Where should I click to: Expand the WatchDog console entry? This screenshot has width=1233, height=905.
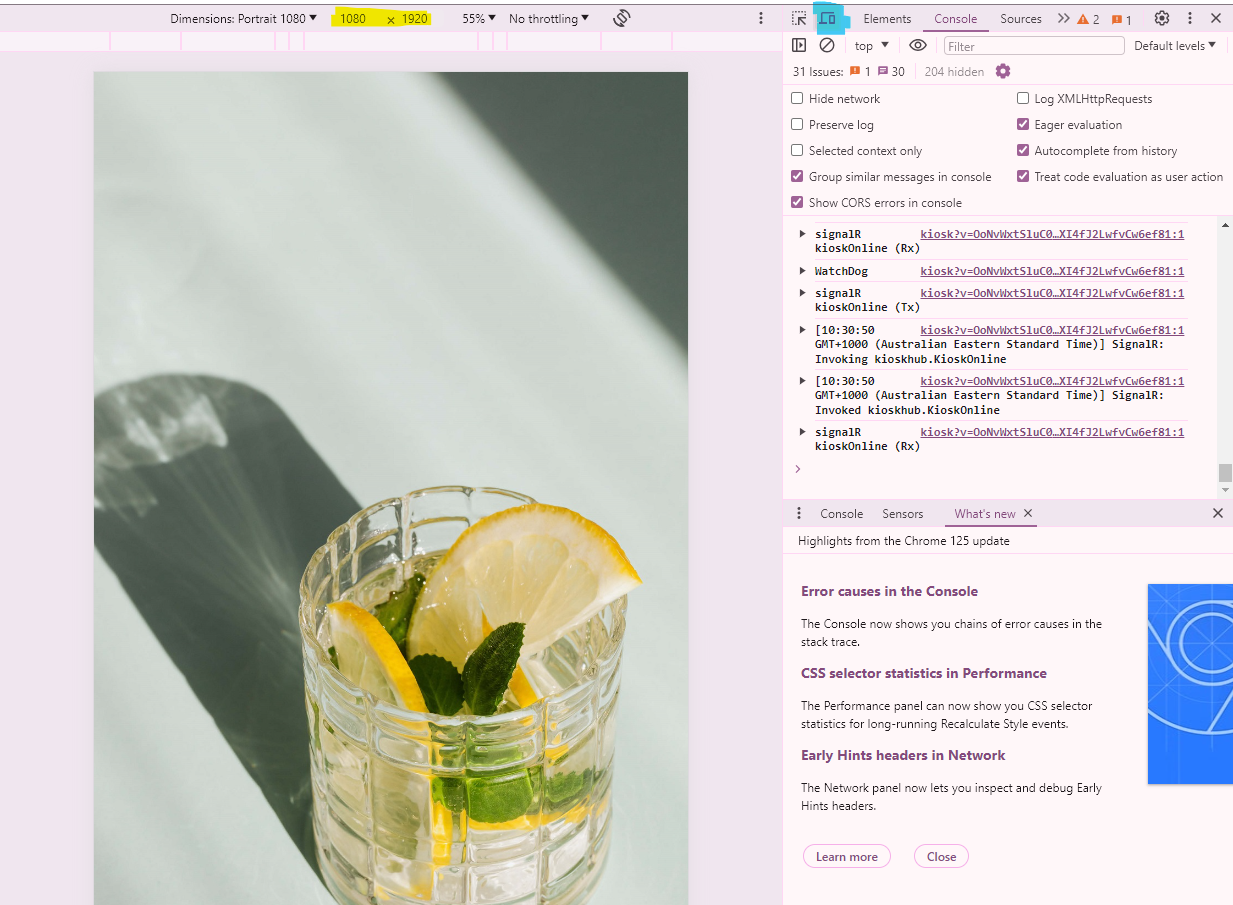pyautogui.click(x=802, y=270)
